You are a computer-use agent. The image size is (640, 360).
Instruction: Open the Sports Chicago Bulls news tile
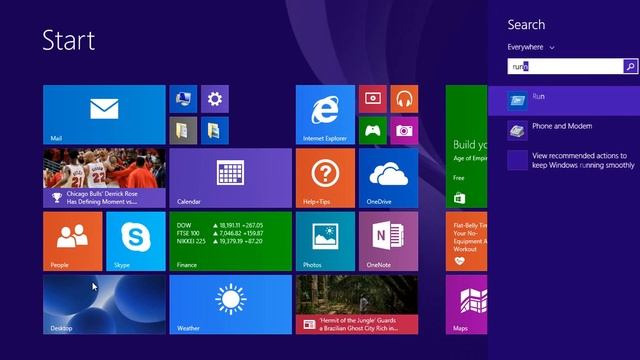[x=104, y=178]
